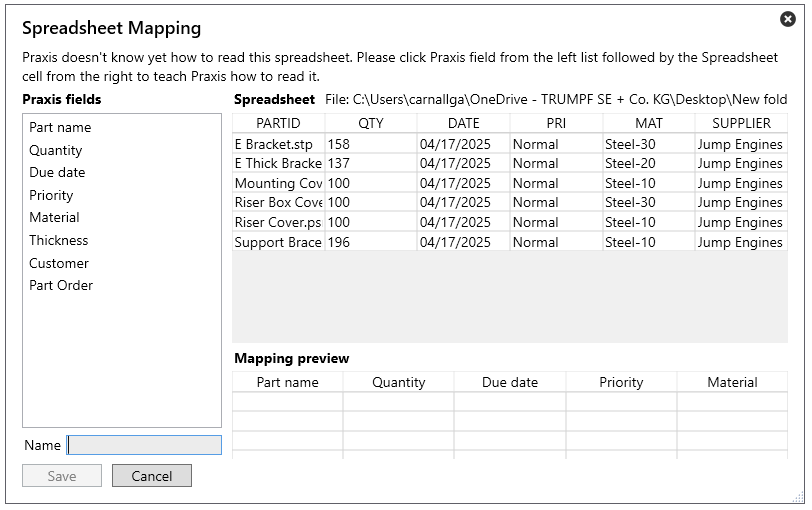Click the QTY spreadsheet column header
812x510 pixels.
(x=371, y=123)
